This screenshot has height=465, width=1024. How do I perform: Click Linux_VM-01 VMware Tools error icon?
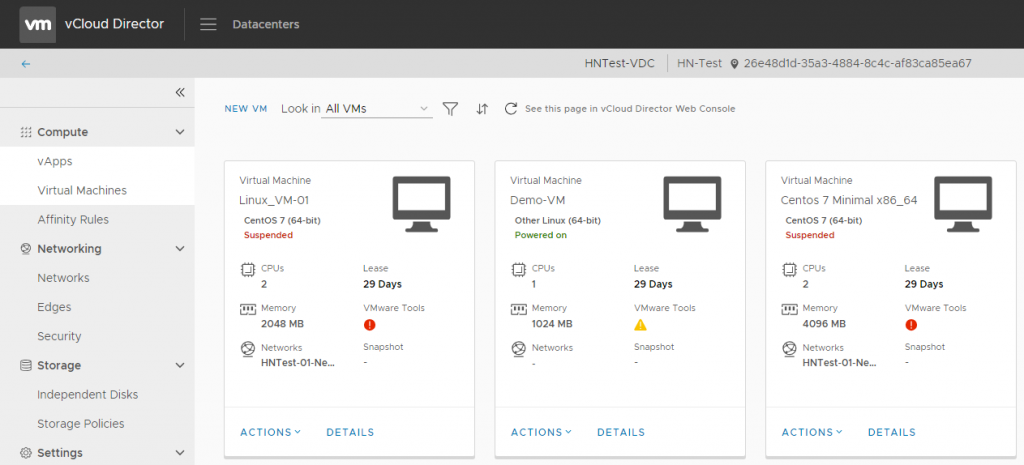point(370,325)
